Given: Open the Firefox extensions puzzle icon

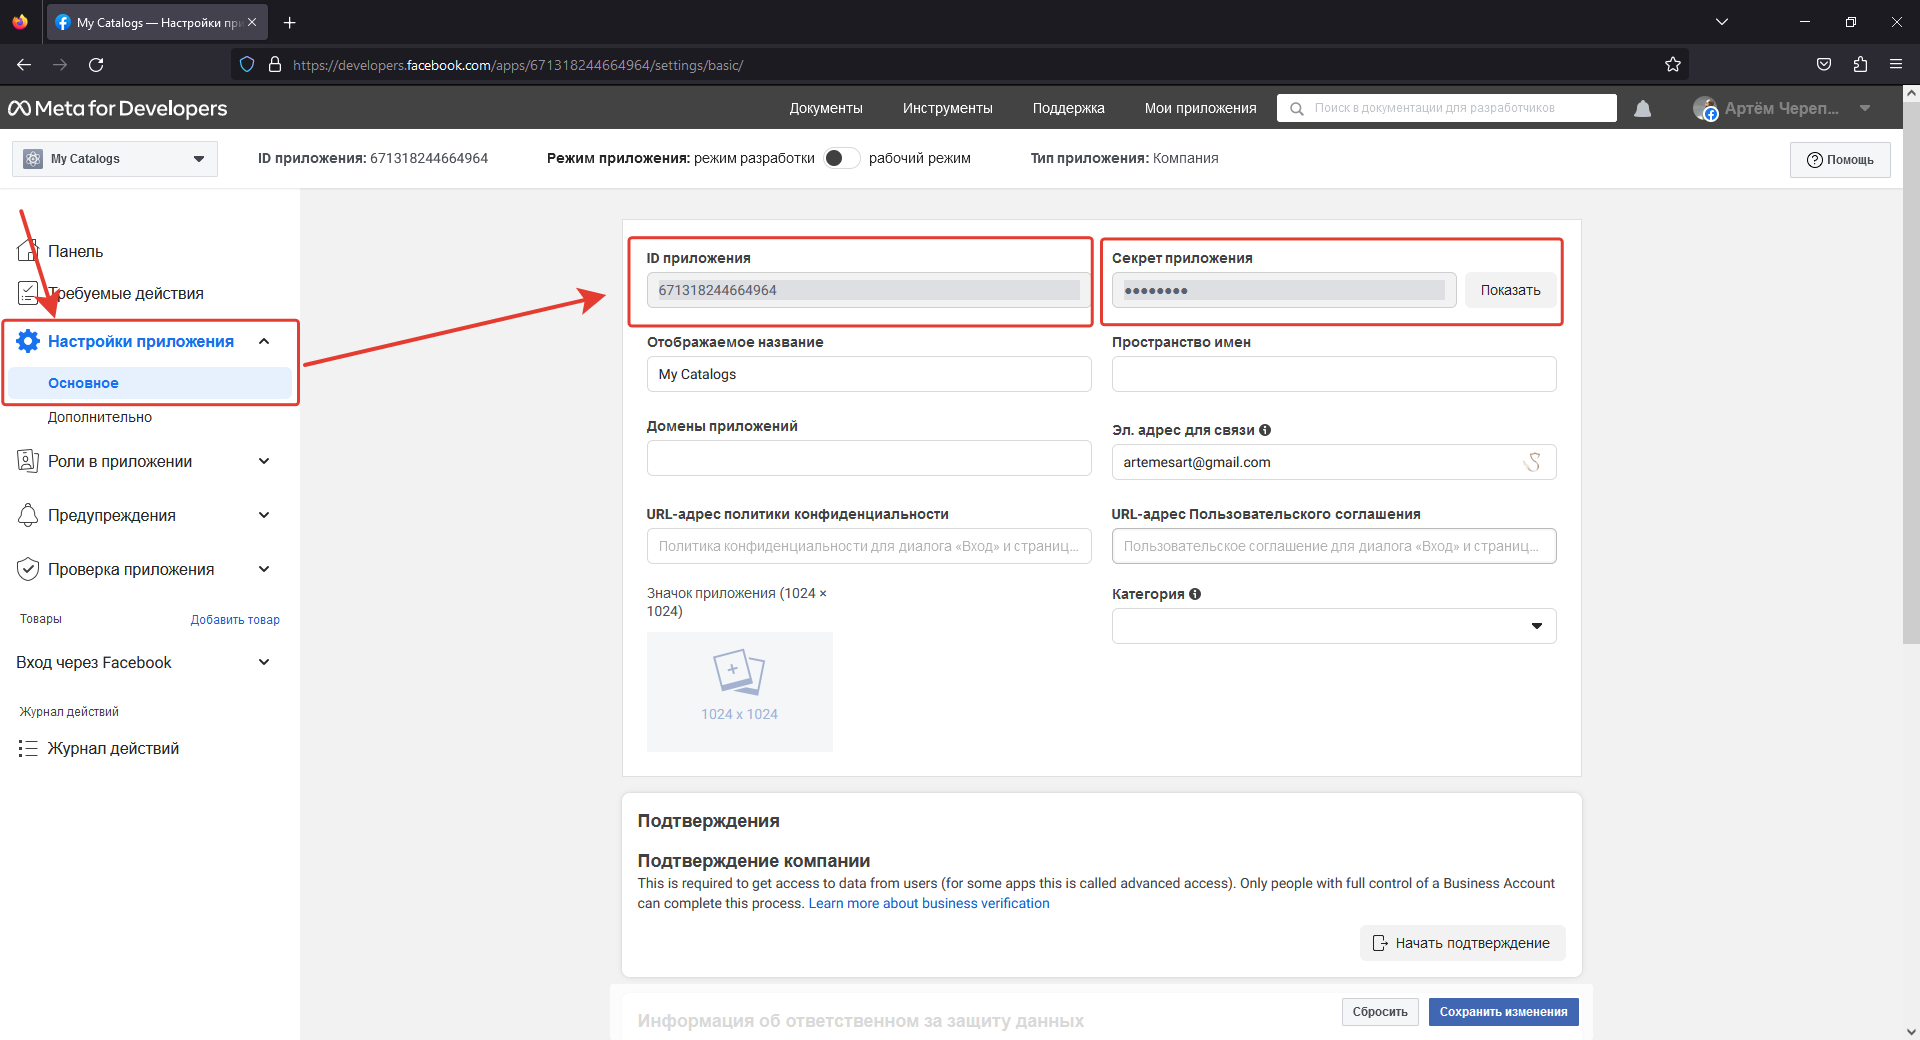Looking at the screenshot, I should coord(1860,64).
